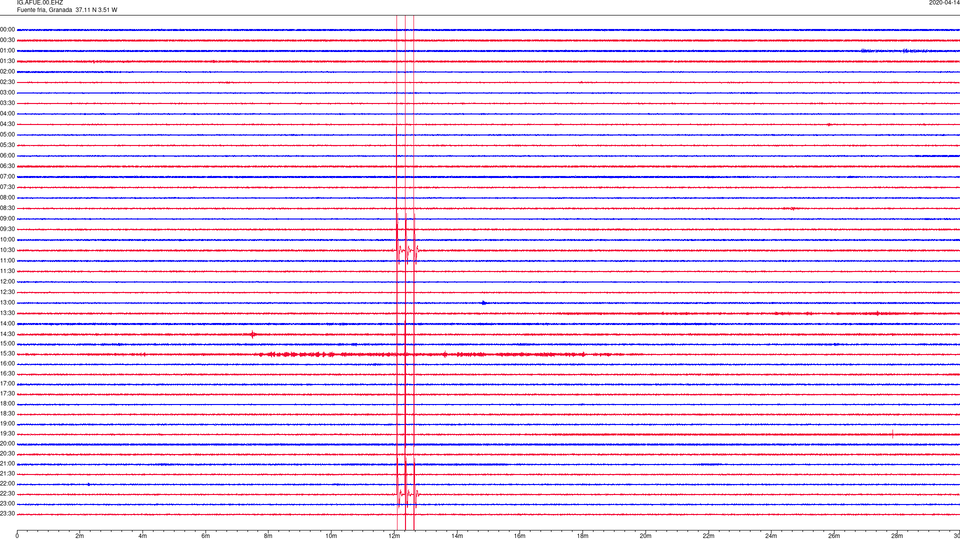Click the 12m tick on the minute axis

(394, 536)
